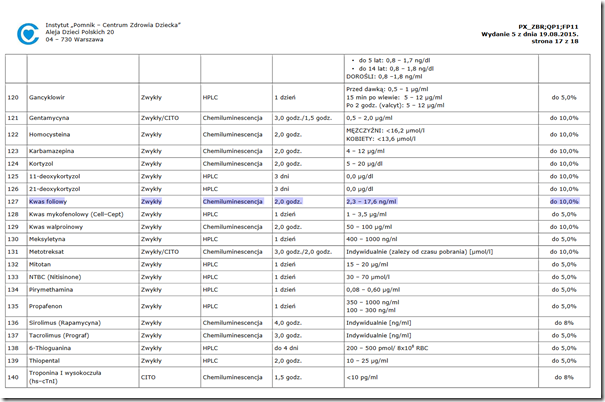Click the 'Gancyklowir' row name
605x402 pixels.
(47, 97)
